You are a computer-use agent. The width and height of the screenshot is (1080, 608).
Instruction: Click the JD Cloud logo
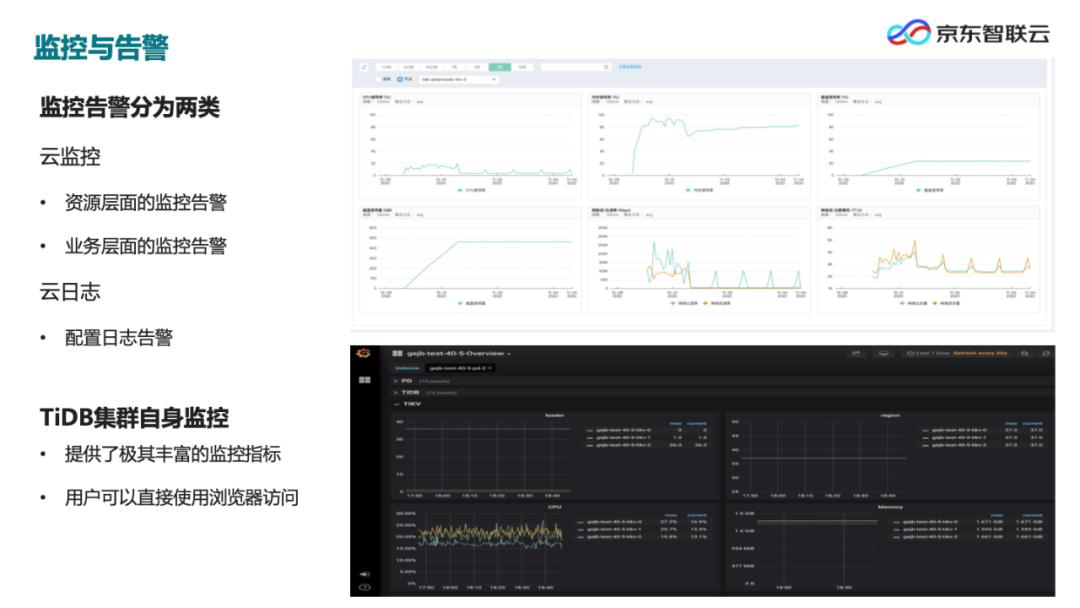968,32
